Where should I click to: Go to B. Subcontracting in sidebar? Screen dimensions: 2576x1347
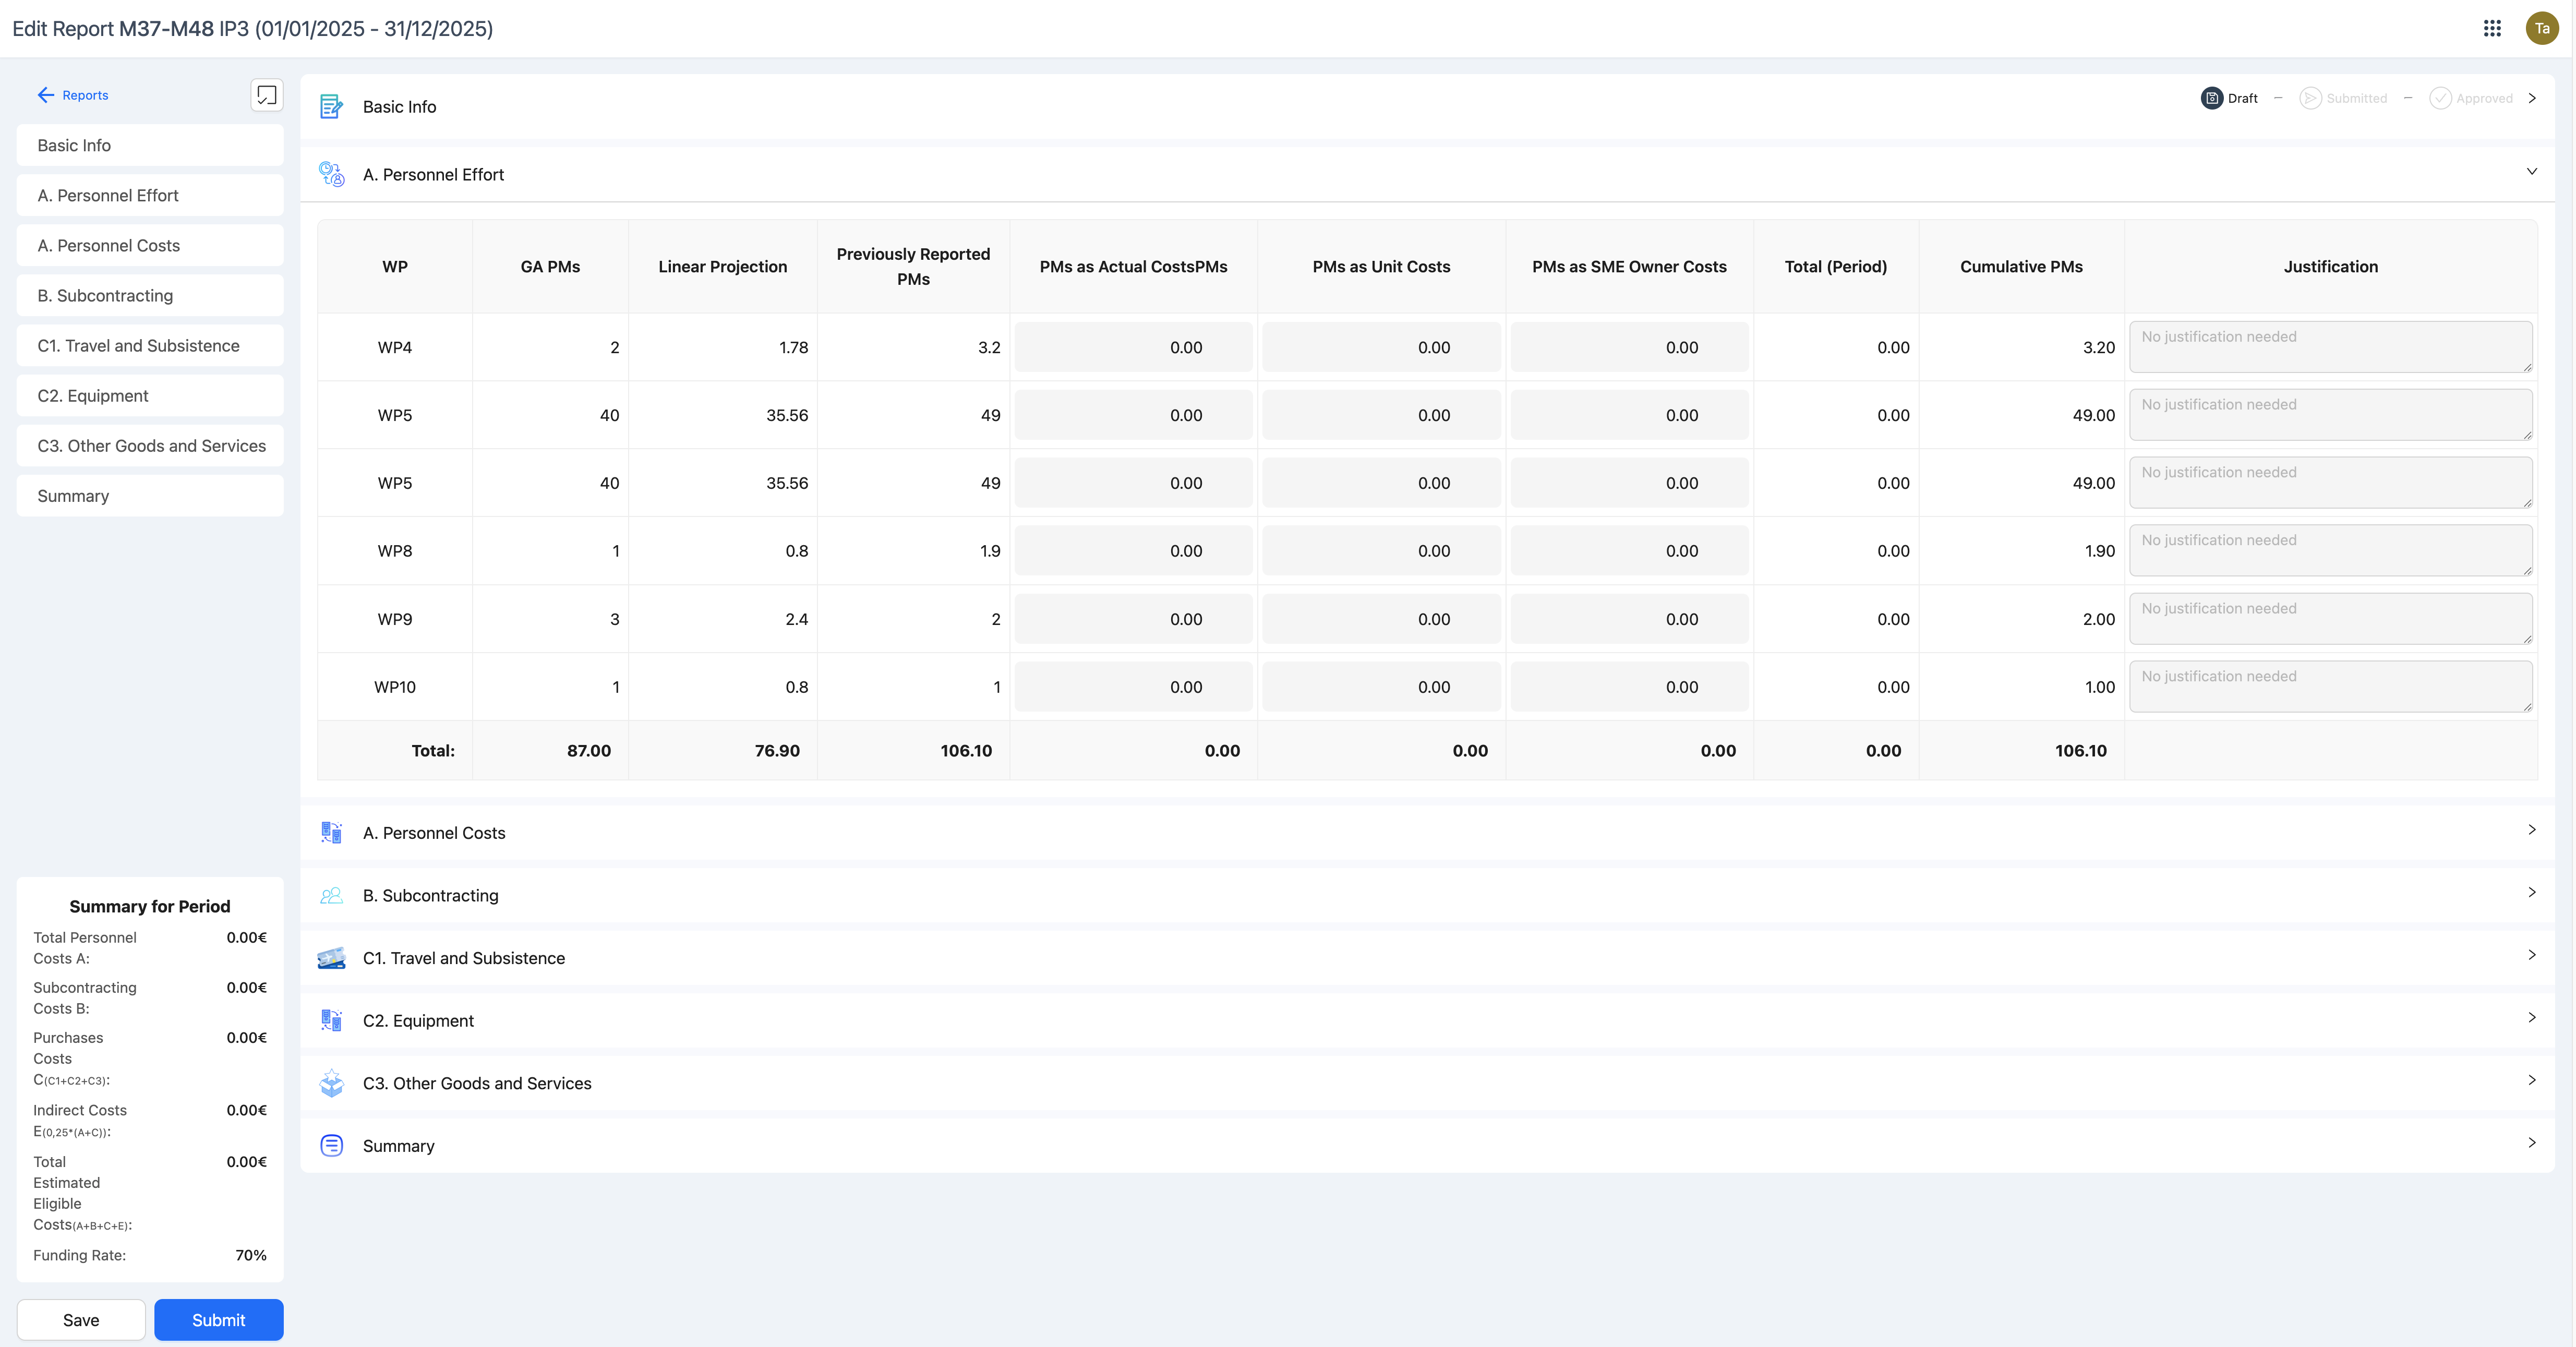point(150,296)
